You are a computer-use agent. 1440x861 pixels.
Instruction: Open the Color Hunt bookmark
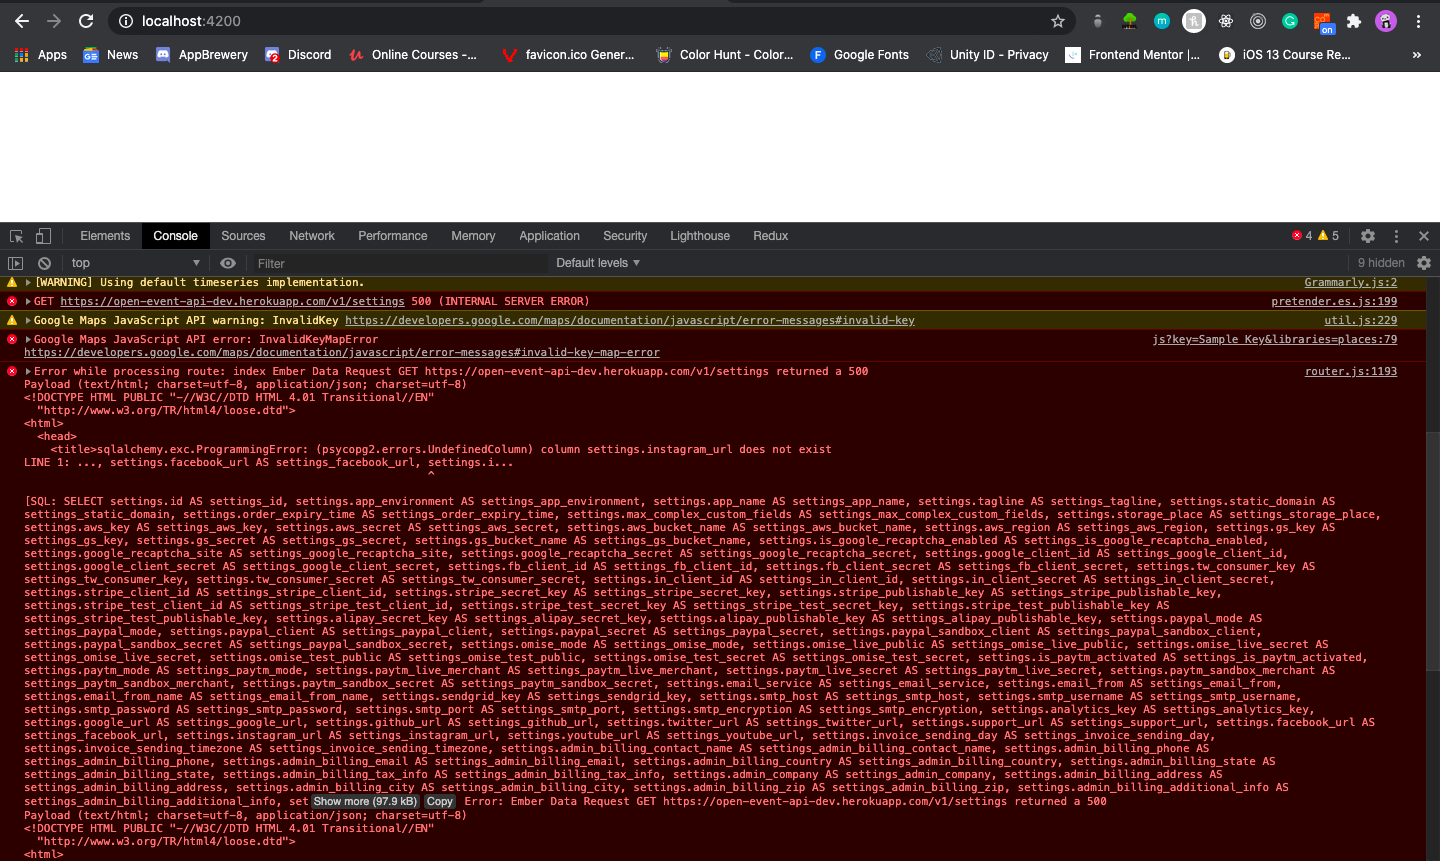[x=725, y=55]
